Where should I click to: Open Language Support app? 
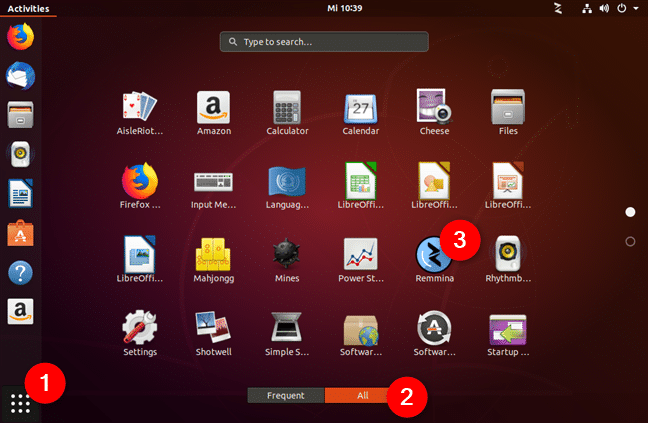(287, 187)
